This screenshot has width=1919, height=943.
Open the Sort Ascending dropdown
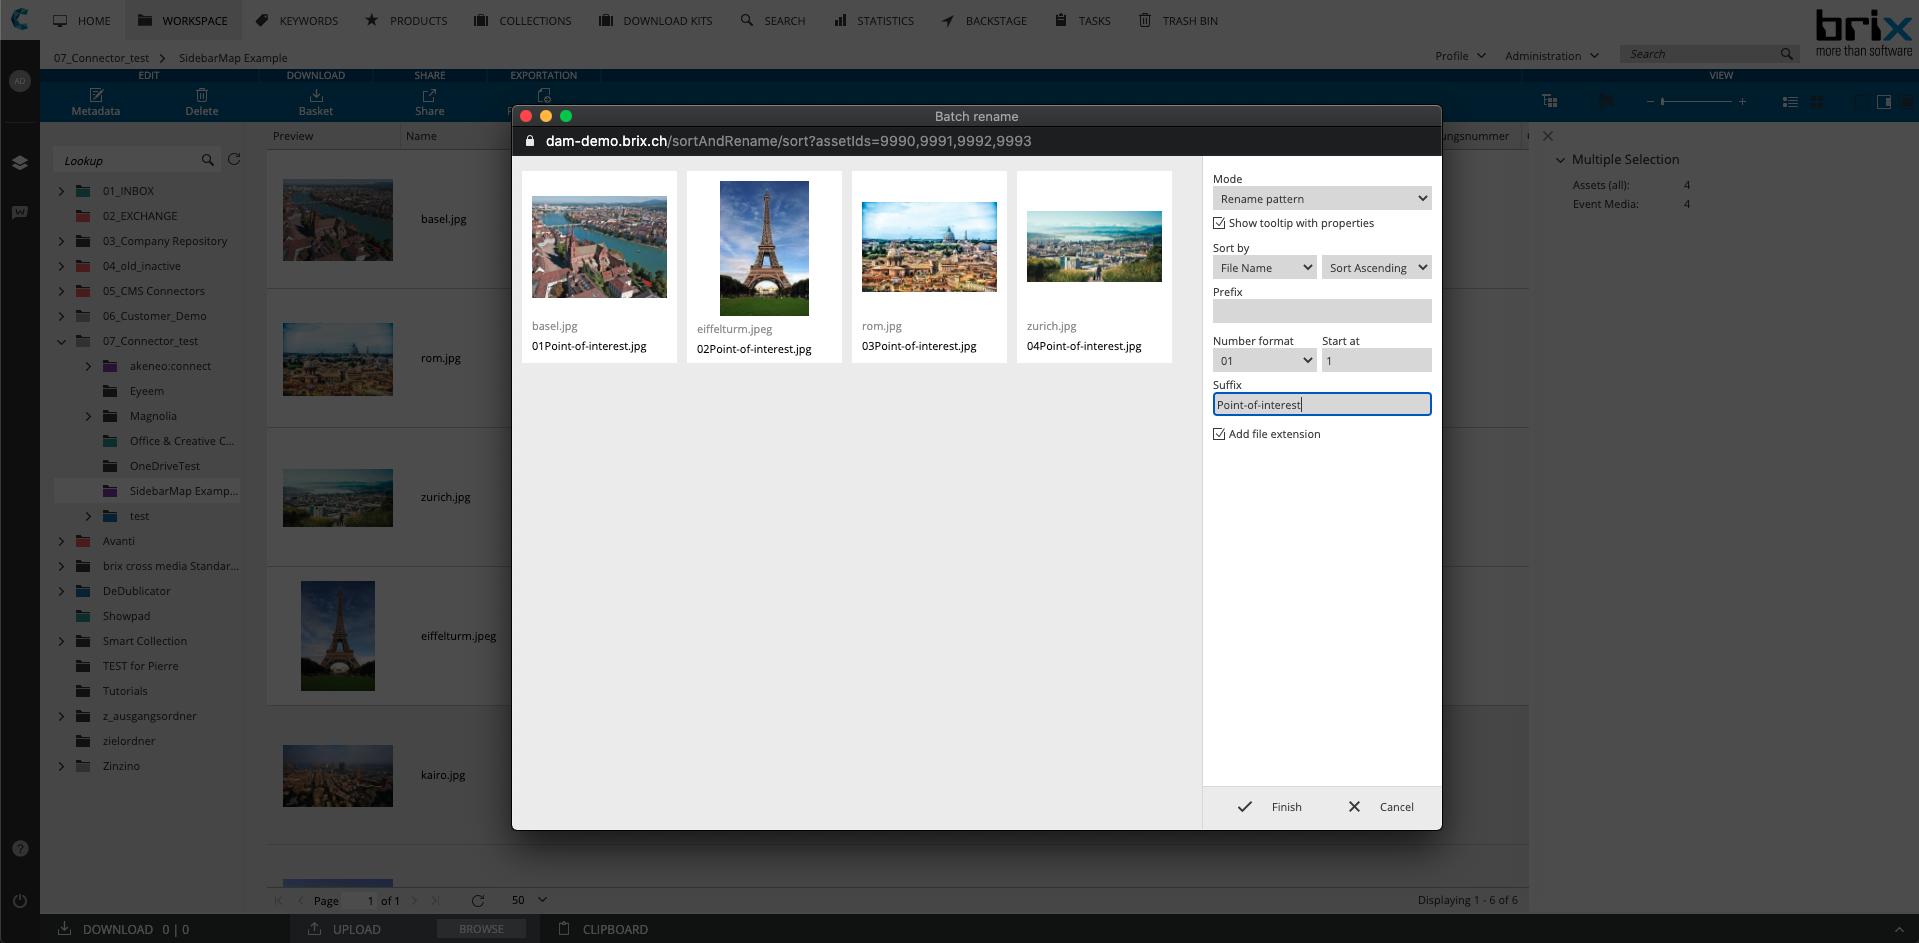1377,268
